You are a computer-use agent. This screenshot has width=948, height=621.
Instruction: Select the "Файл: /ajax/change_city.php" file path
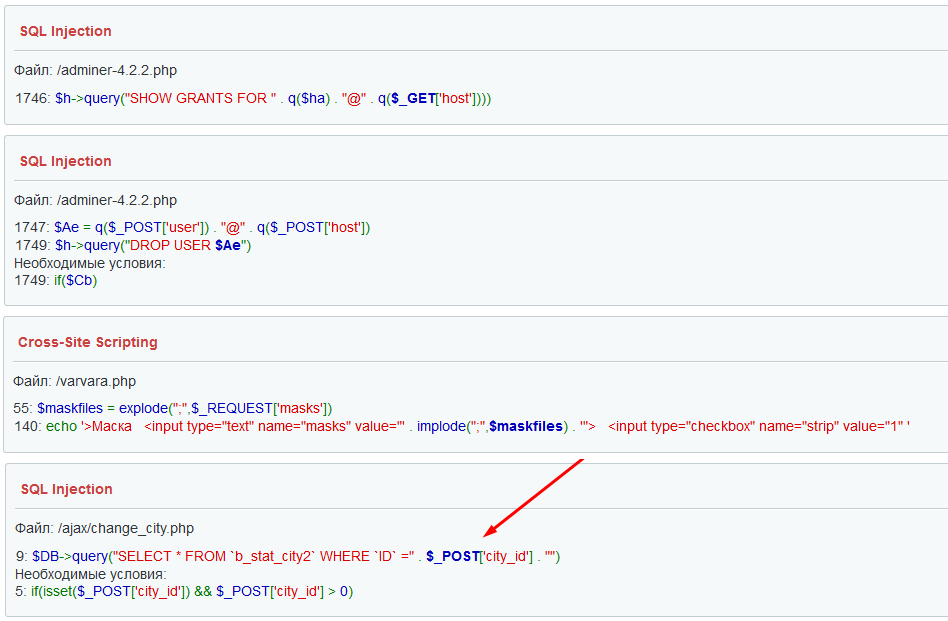[105, 528]
